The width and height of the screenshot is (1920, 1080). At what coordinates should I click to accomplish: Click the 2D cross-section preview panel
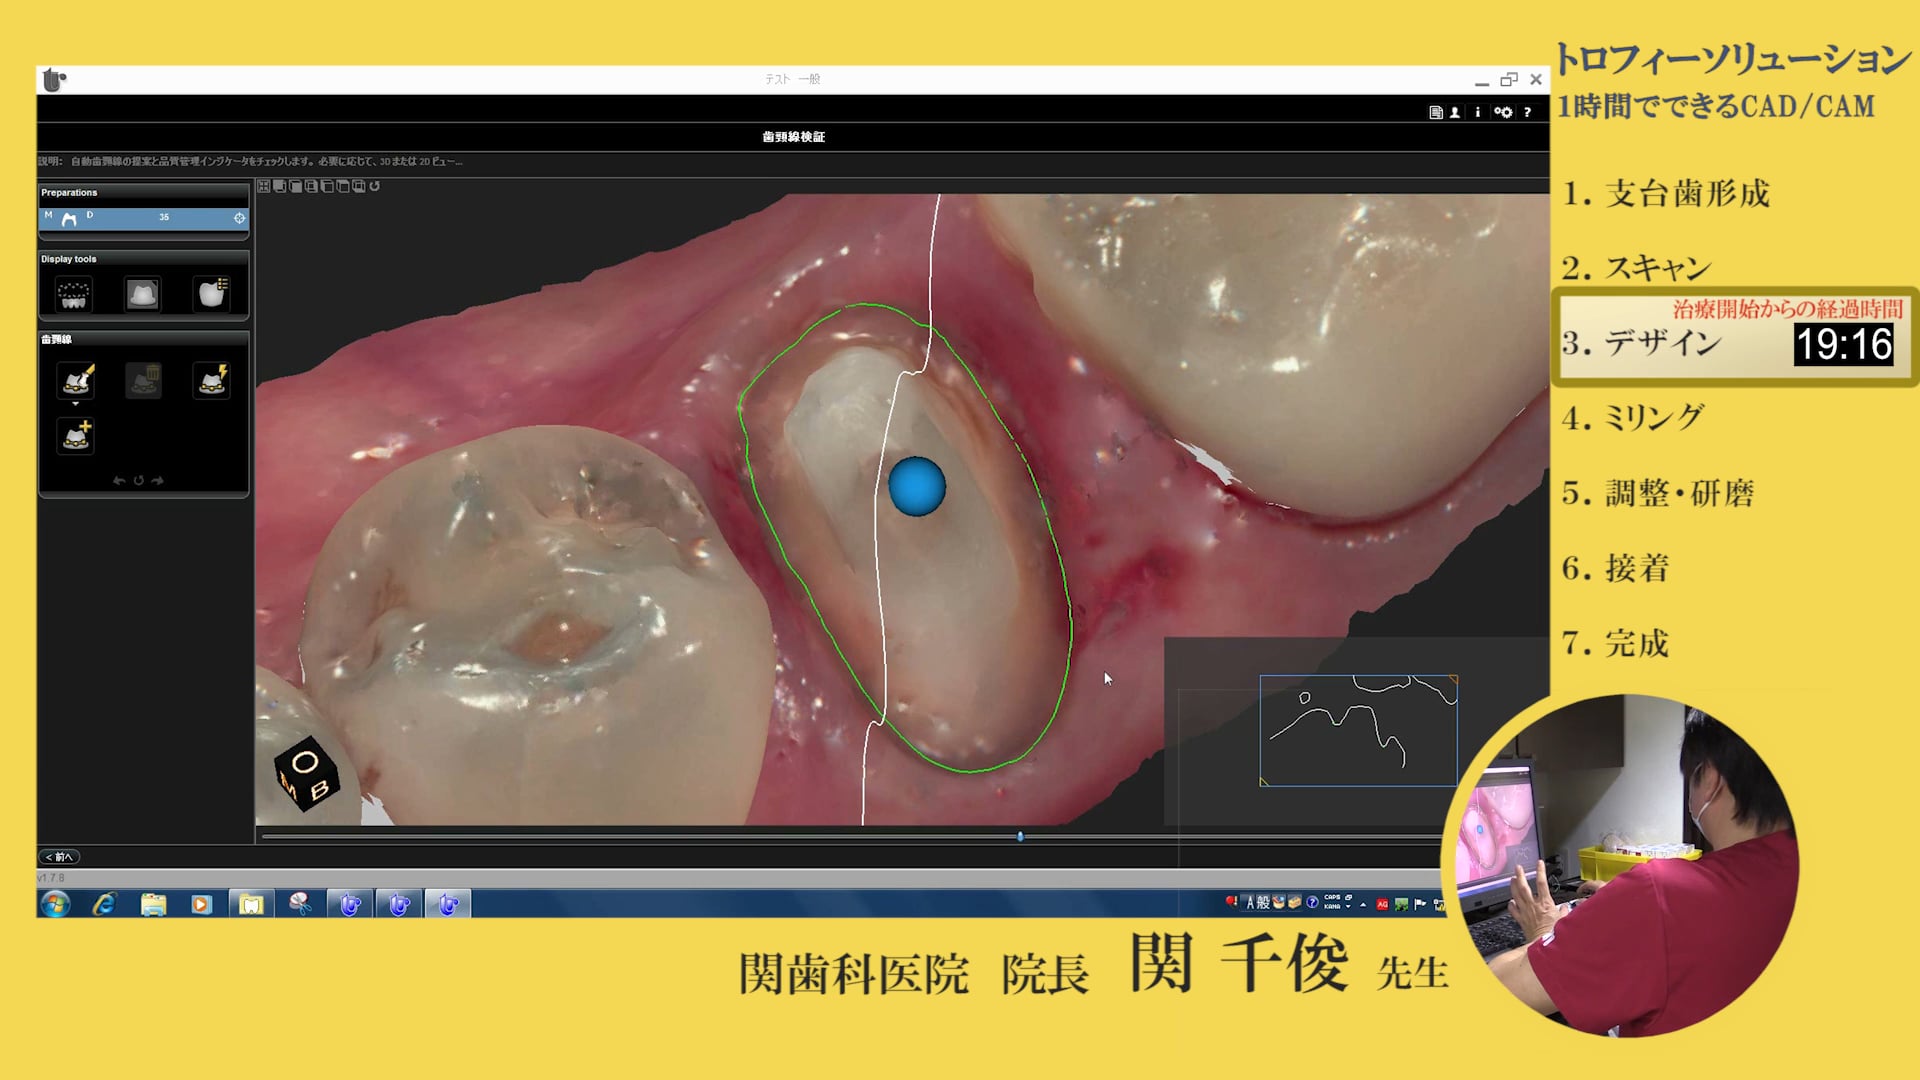[1358, 730]
